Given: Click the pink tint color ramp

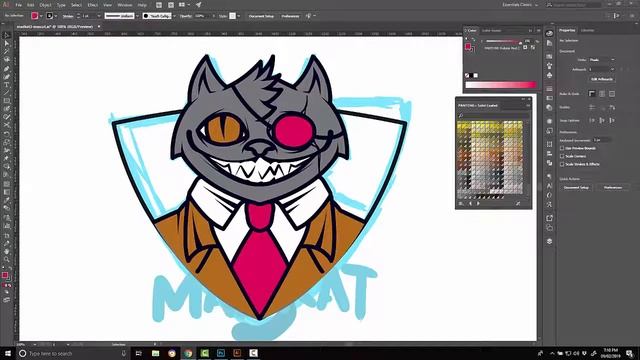Looking at the screenshot, I should click(501, 84).
